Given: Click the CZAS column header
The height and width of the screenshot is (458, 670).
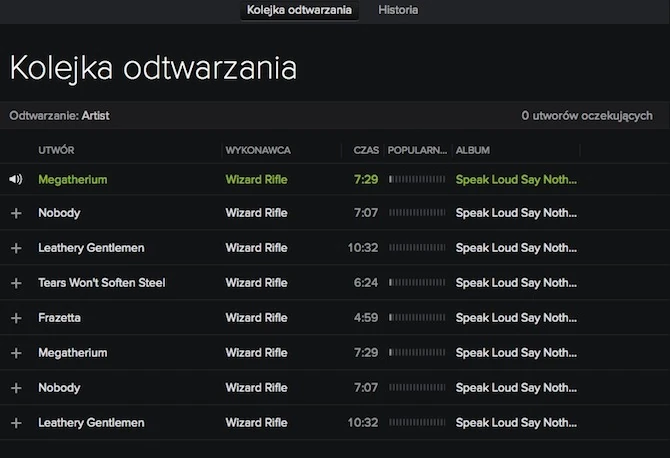Looking at the screenshot, I should tap(366, 150).
